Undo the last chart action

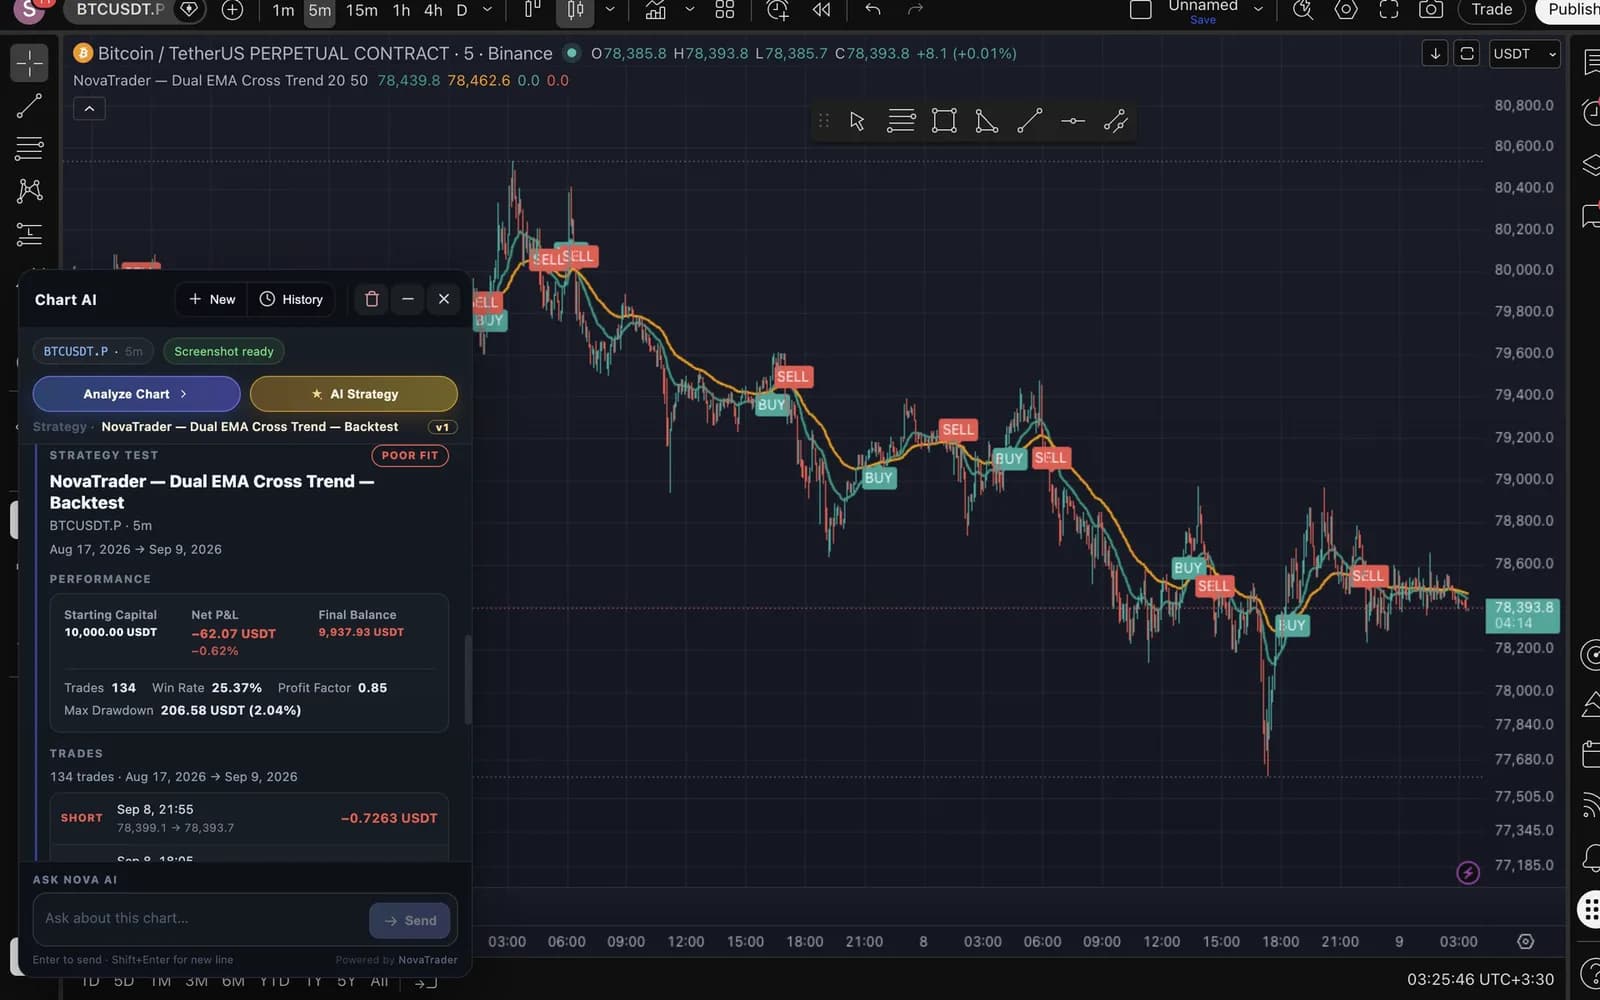click(x=873, y=10)
